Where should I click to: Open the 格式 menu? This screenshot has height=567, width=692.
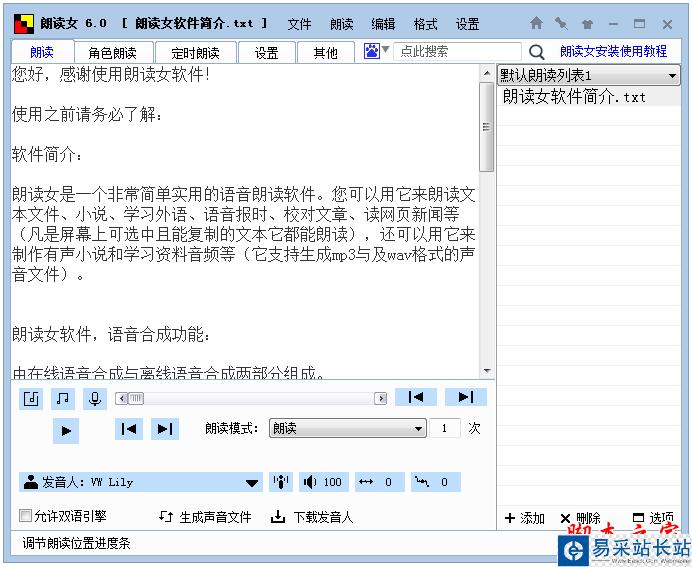tap(425, 24)
